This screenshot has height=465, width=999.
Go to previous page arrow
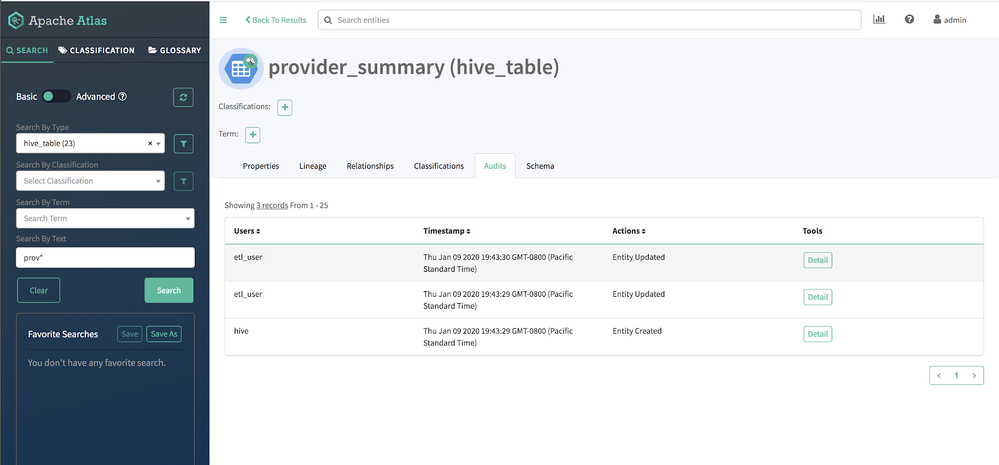(938, 376)
